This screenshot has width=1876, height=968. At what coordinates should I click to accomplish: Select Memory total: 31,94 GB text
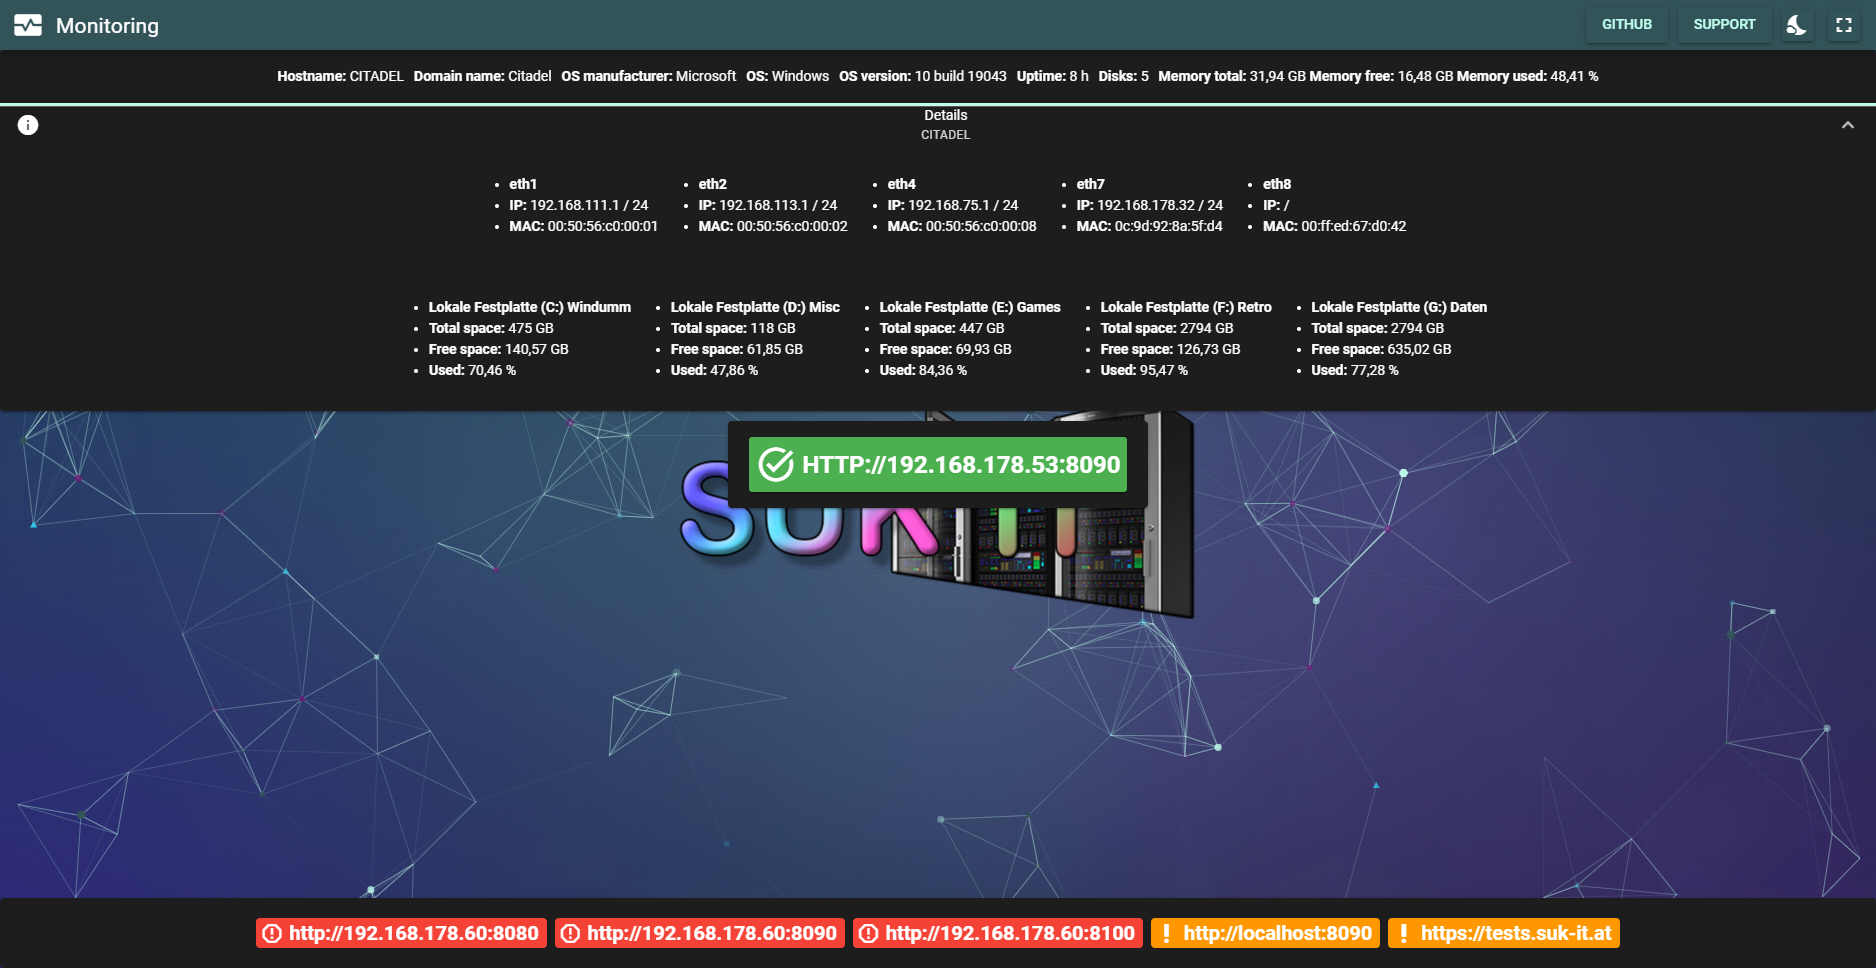pos(1232,76)
